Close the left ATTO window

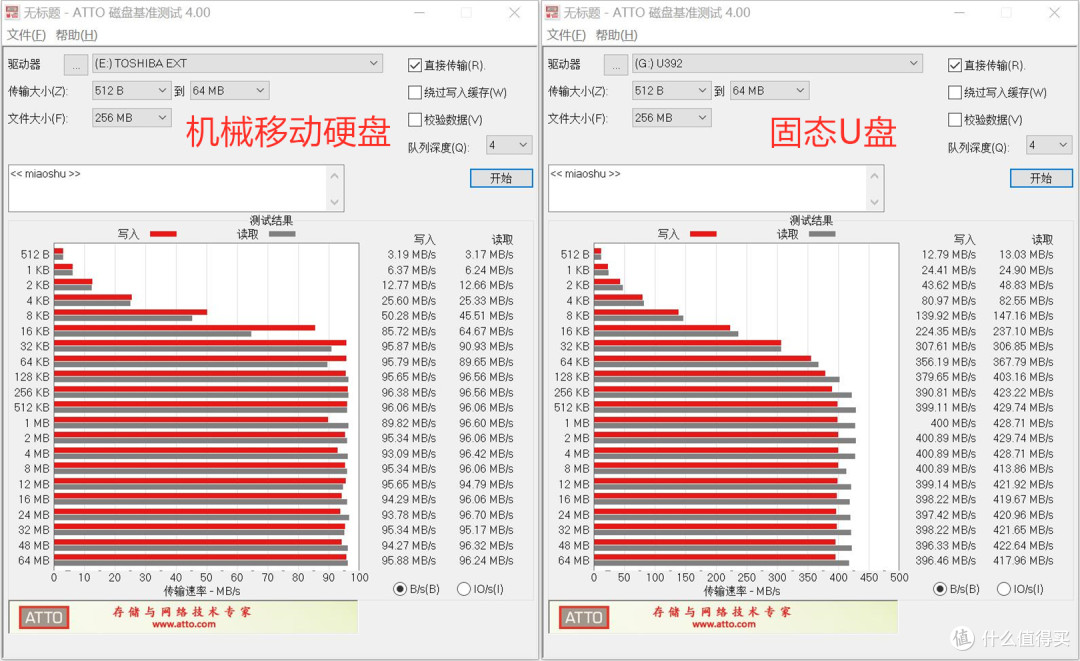(515, 12)
